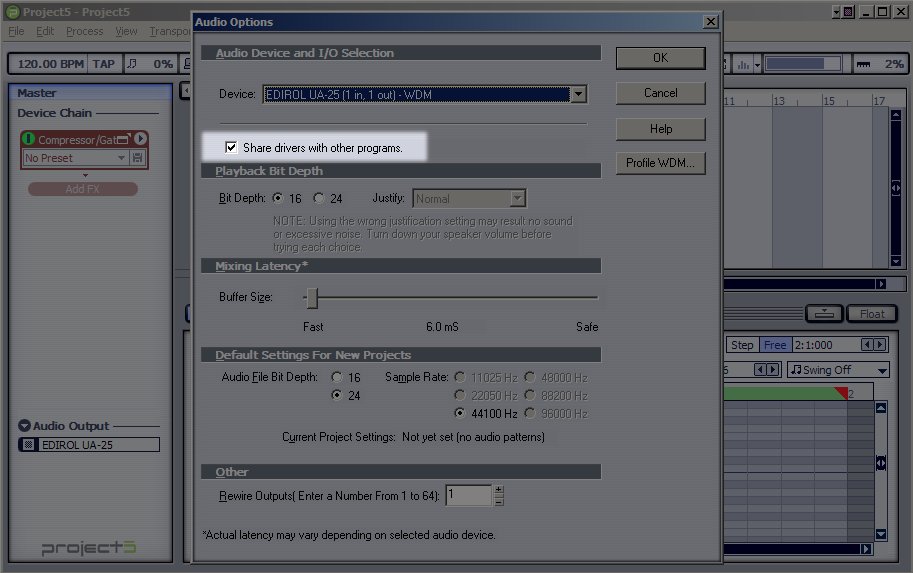913x573 pixels.
Task: Step position forward next to 2:1:000
Action: pyautogui.click(x=880, y=345)
